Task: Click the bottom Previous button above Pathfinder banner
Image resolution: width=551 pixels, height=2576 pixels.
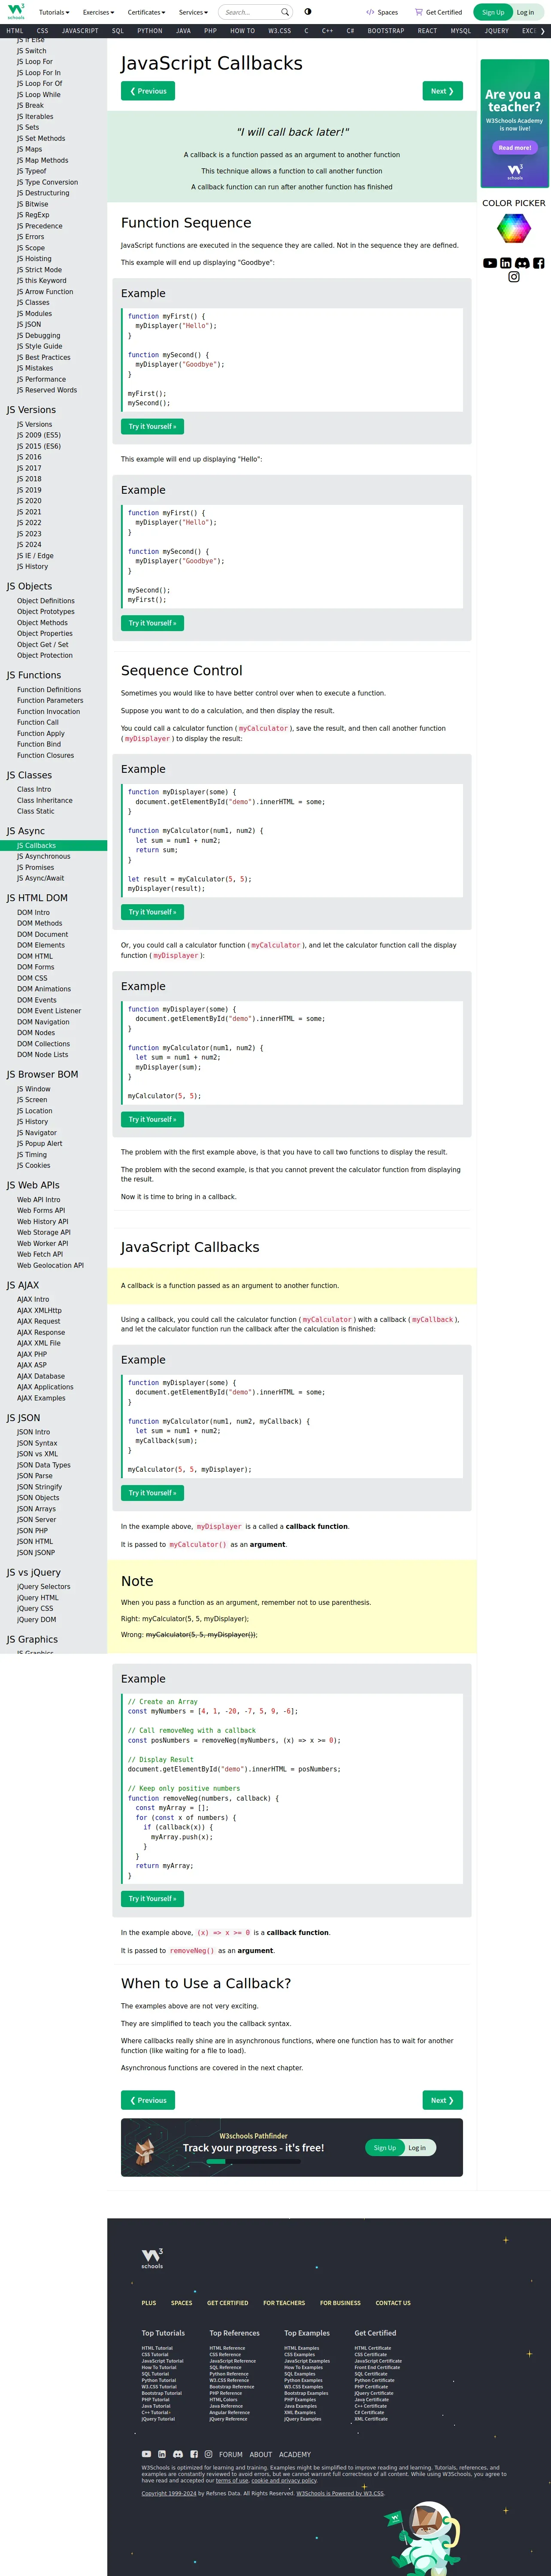Action: (x=148, y=2100)
